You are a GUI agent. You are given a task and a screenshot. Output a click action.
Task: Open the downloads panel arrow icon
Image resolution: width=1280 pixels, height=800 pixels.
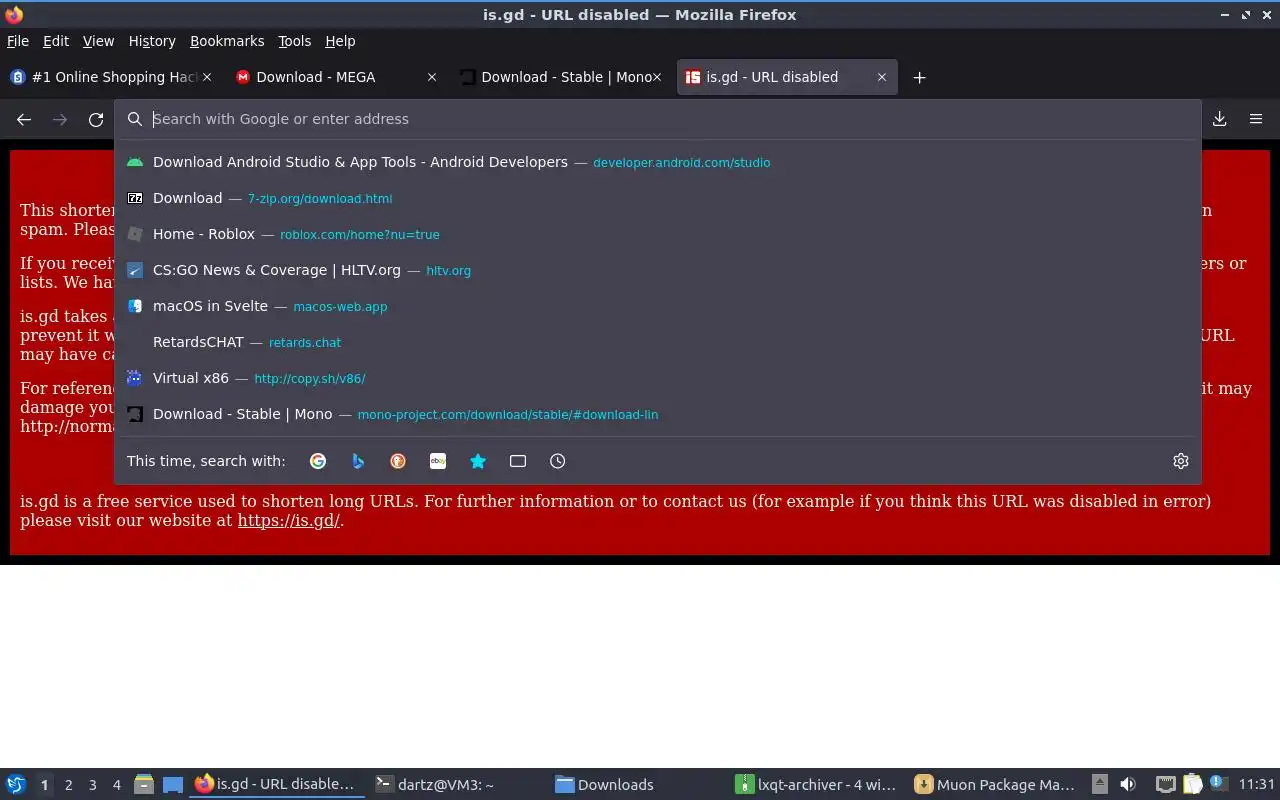tap(1220, 119)
